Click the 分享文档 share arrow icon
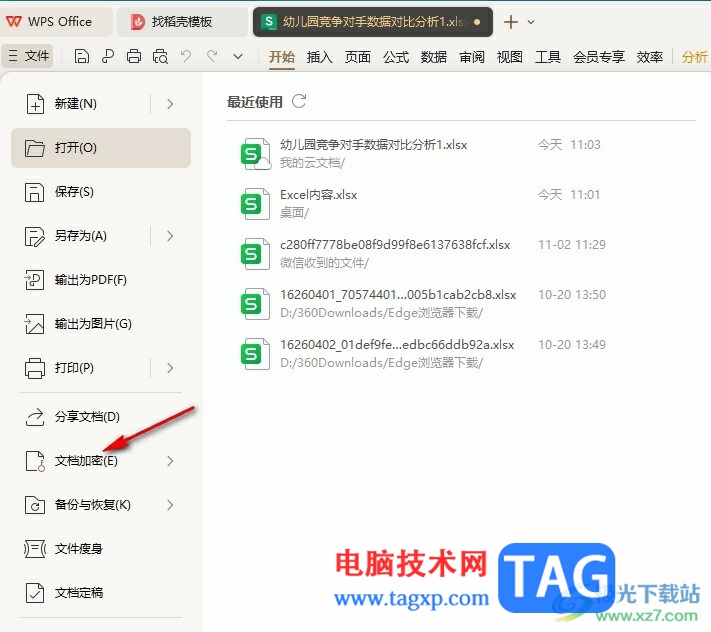The width and height of the screenshot is (711, 632). click(x=35, y=417)
